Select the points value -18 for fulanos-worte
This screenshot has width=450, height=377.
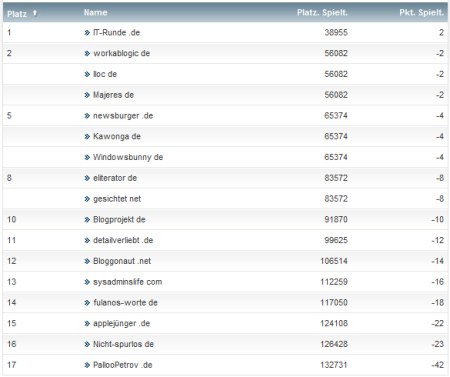point(438,303)
